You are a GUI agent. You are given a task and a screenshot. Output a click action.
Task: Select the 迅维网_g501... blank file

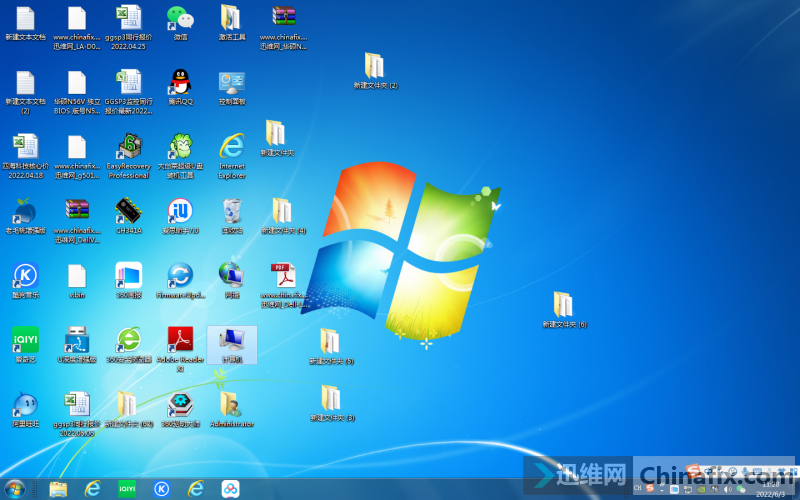[x=77, y=156]
